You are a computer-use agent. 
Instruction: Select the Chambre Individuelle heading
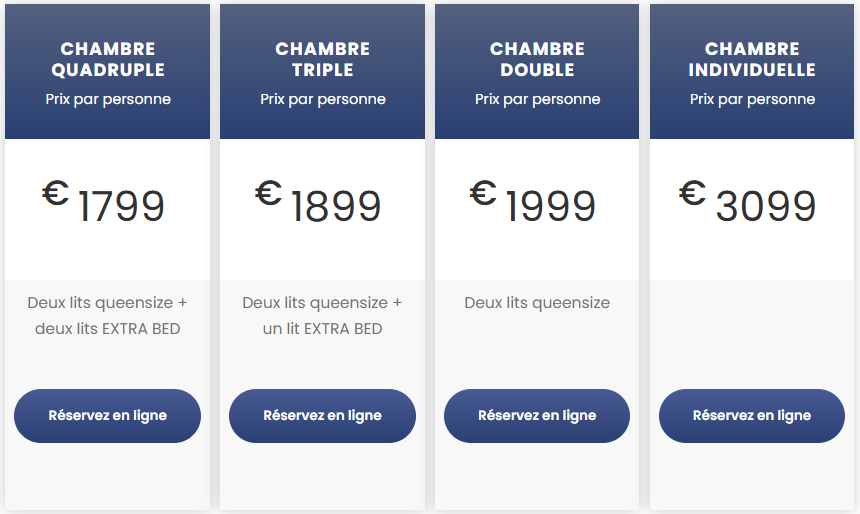point(752,59)
